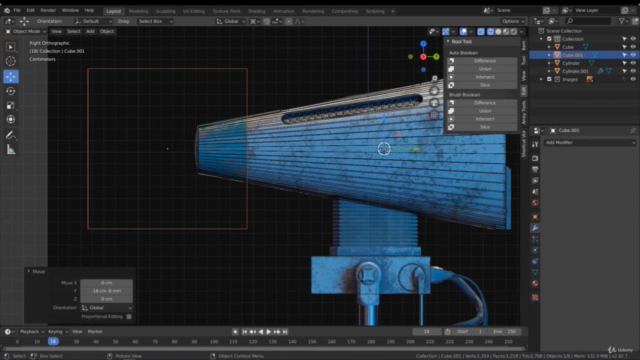Apply Auto Boolean Difference
640x360 pixels.
(482, 61)
